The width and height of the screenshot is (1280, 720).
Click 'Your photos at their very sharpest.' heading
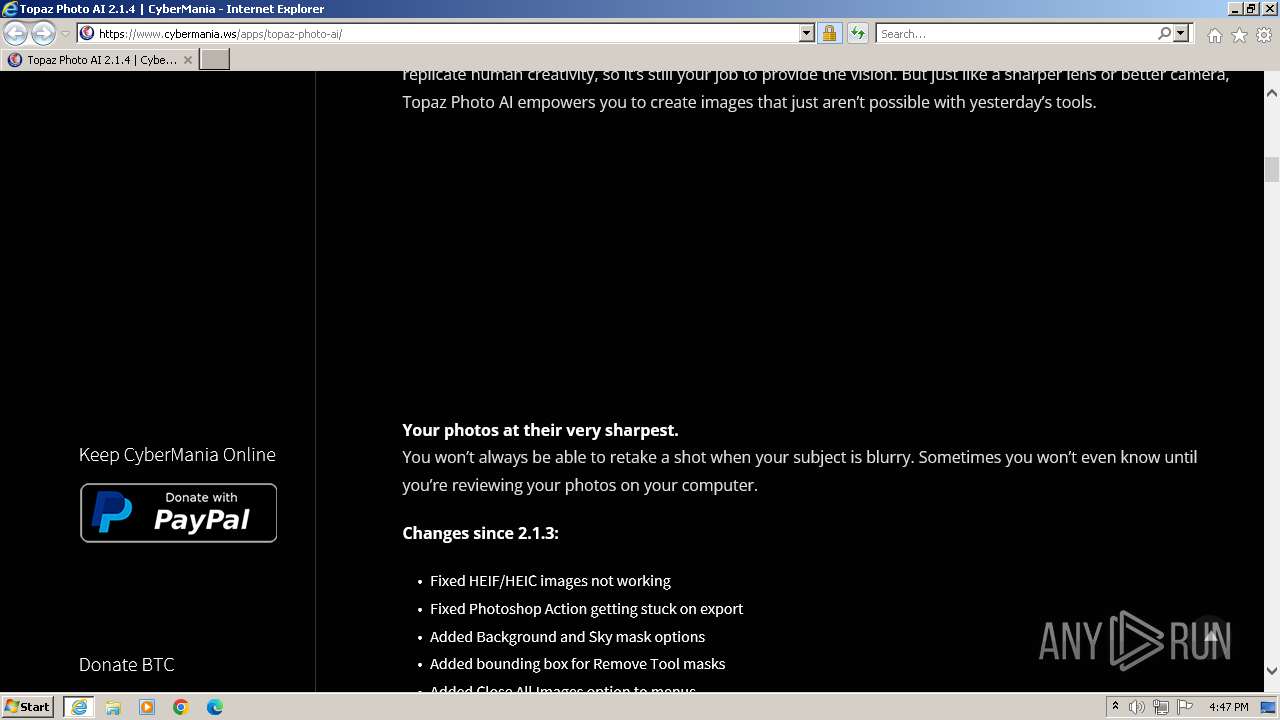540,430
